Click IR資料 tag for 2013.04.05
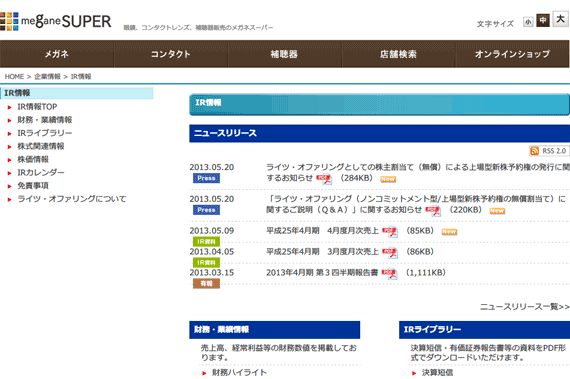The width and height of the screenshot is (570, 379). [x=206, y=263]
